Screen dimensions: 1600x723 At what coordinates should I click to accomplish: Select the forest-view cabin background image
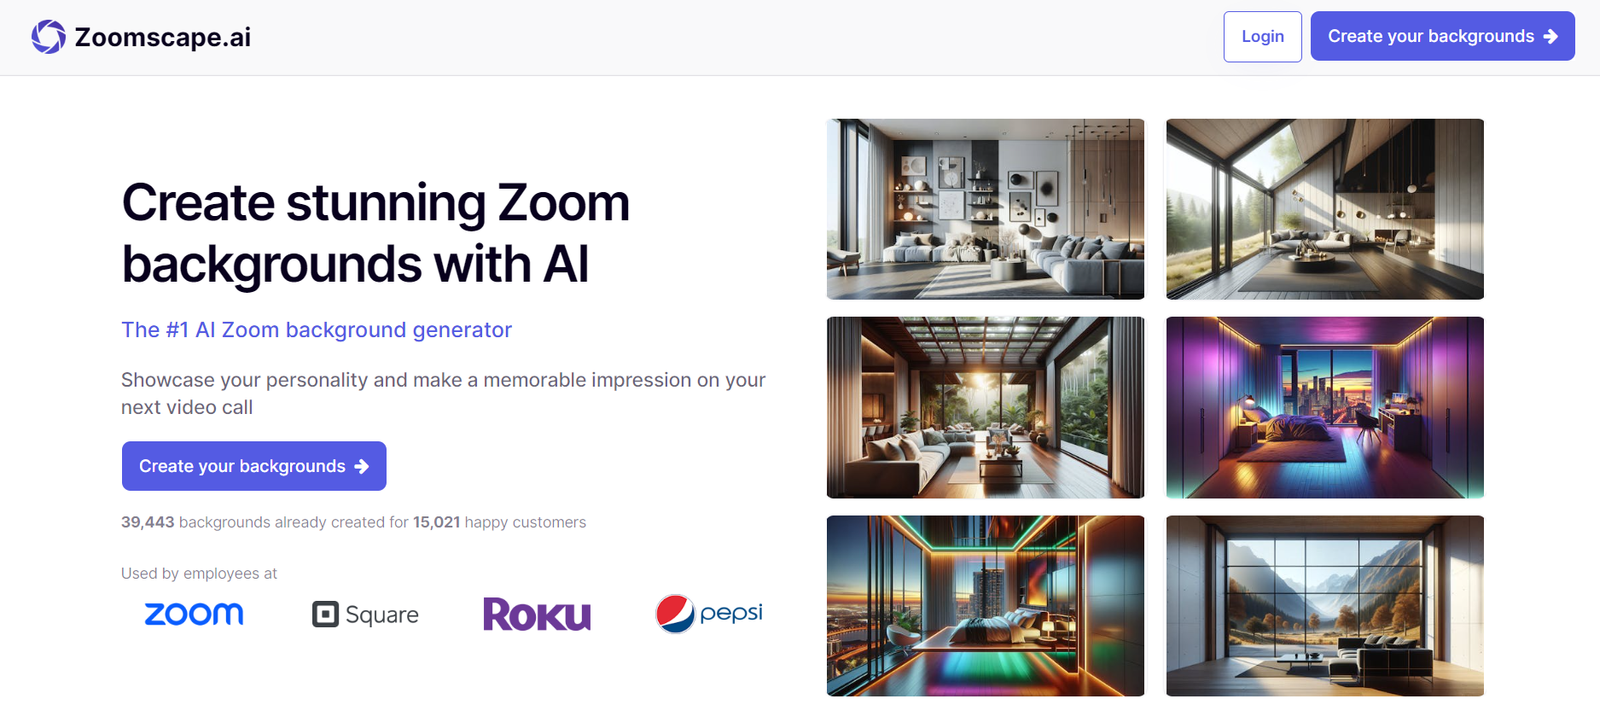pos(1324,209)
